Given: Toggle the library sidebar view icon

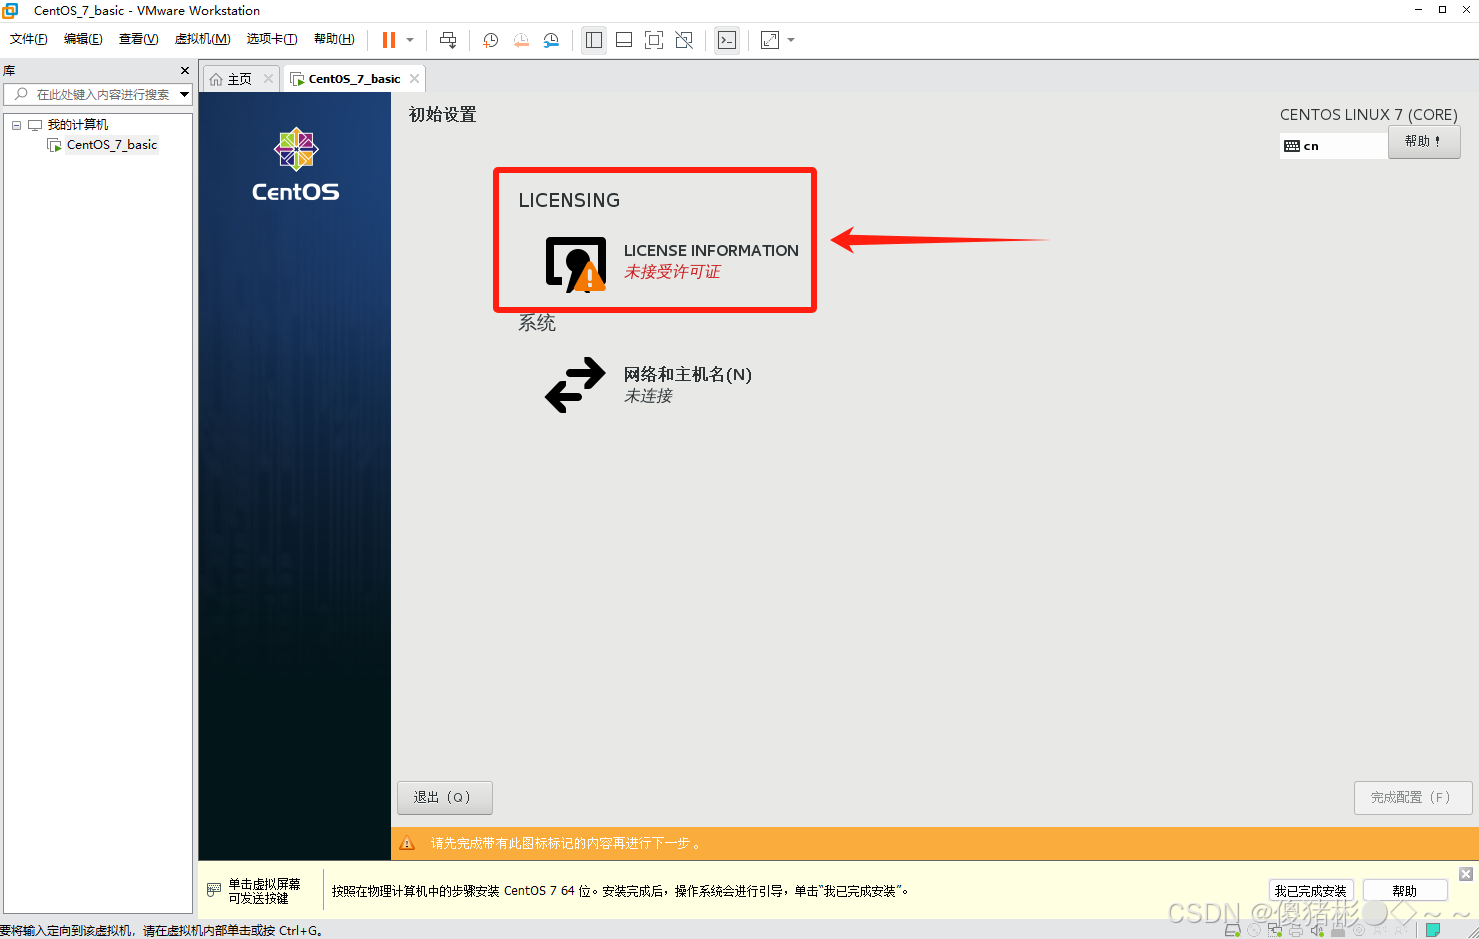Looking at the screenshot, I should (594, 40).
